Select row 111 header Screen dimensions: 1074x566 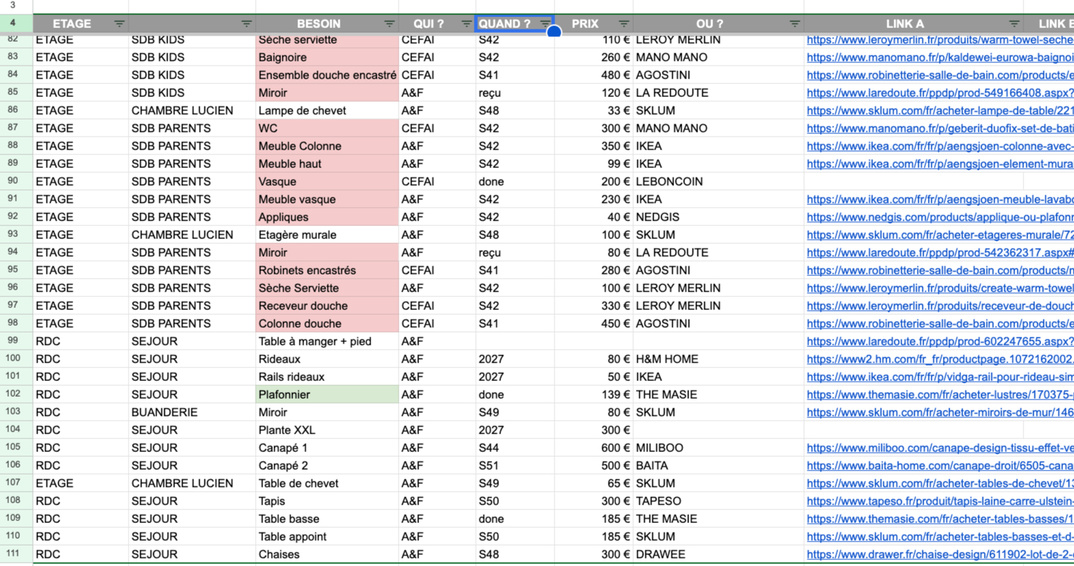tap(16, 554)
